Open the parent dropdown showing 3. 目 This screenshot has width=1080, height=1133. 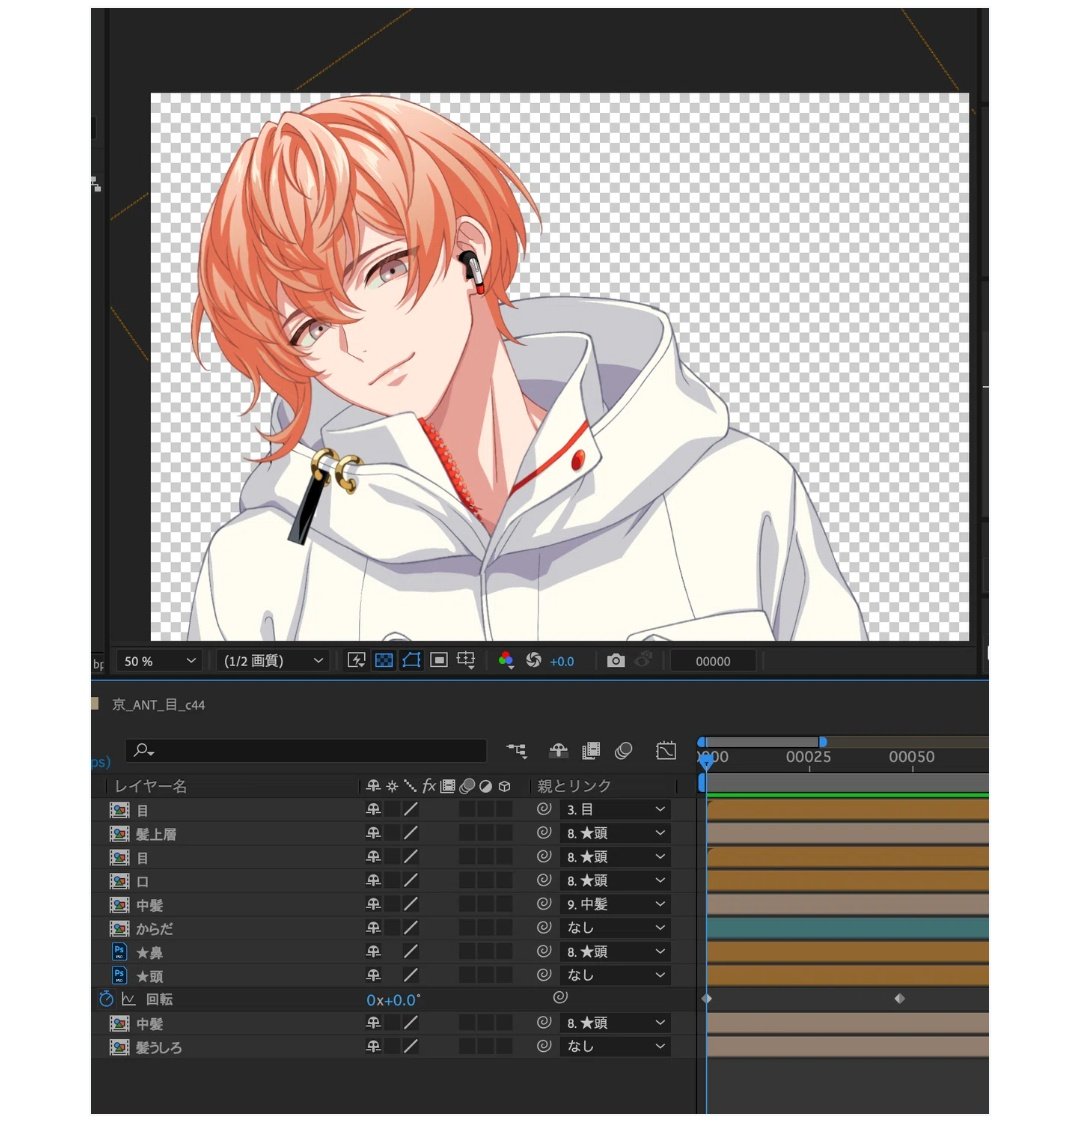(x=615, y=809)
